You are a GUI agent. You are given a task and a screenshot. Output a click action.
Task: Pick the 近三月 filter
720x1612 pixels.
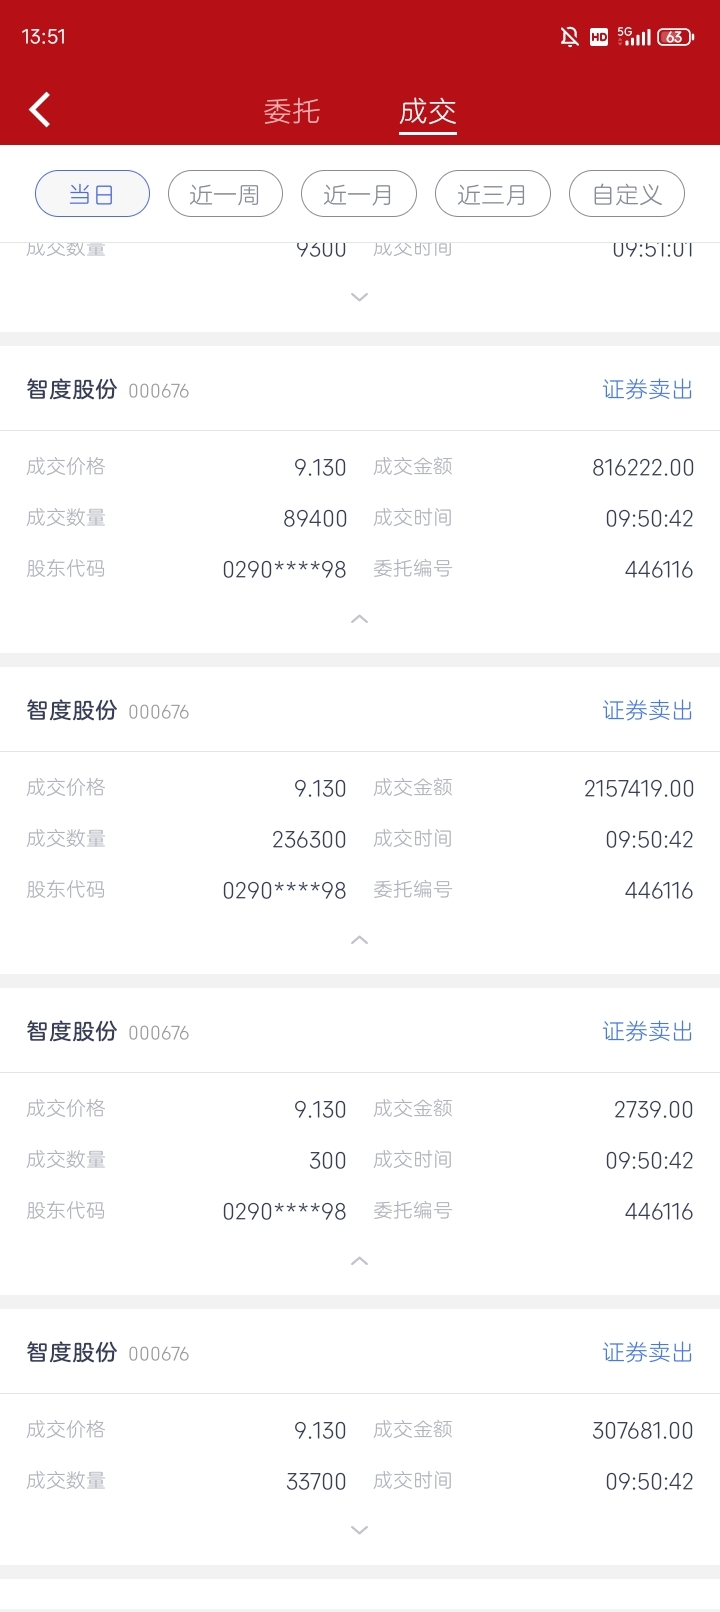pos(492,194)
